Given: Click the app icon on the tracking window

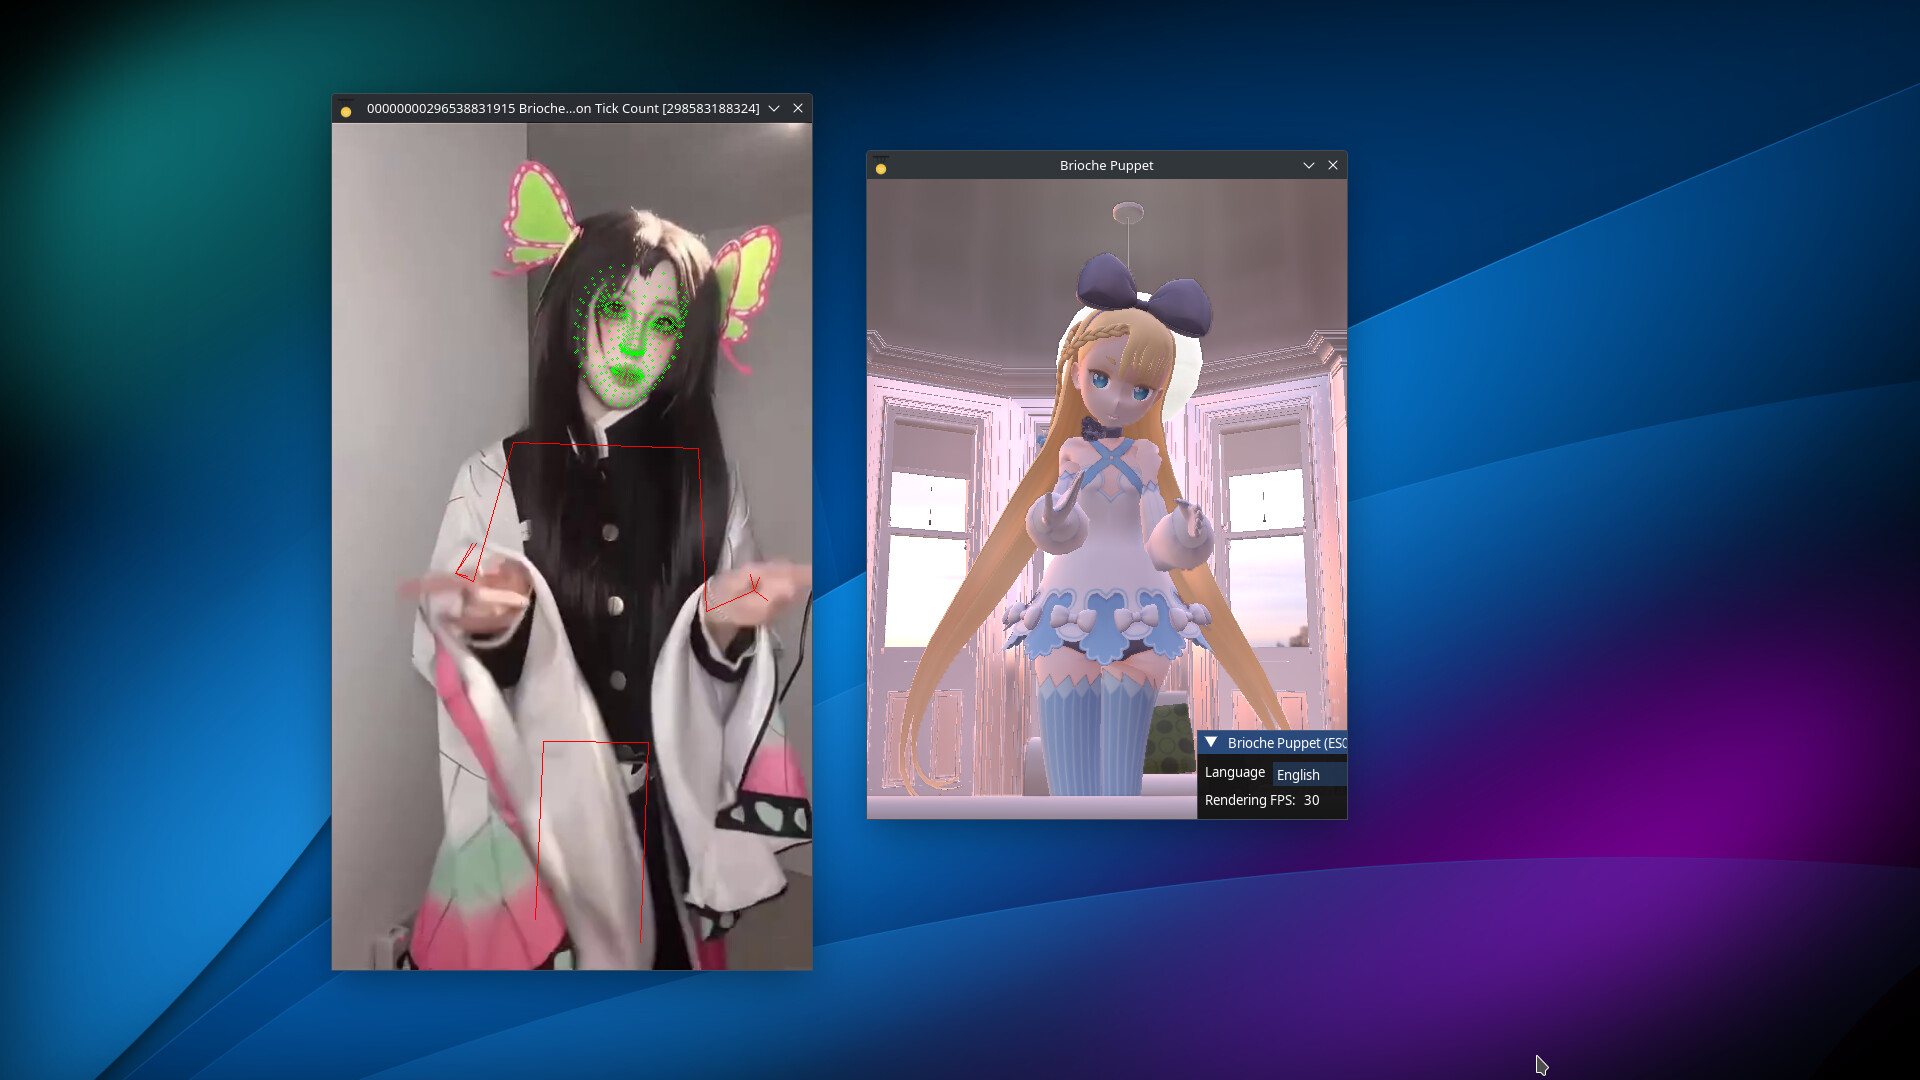Looking at the screenshot, I should click(x=346, y=109).
